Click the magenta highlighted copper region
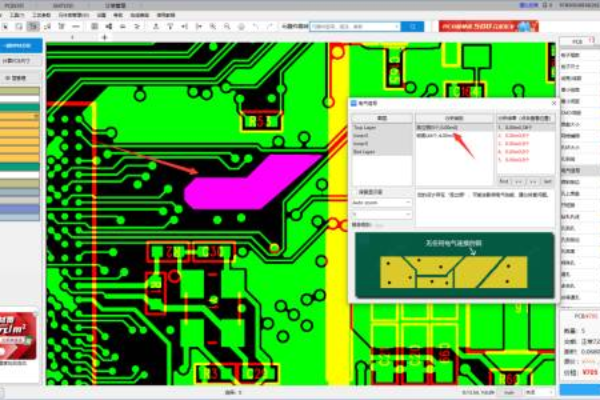Image resolution: width=600 pixels, height=400 pixels. pos(253,182)
